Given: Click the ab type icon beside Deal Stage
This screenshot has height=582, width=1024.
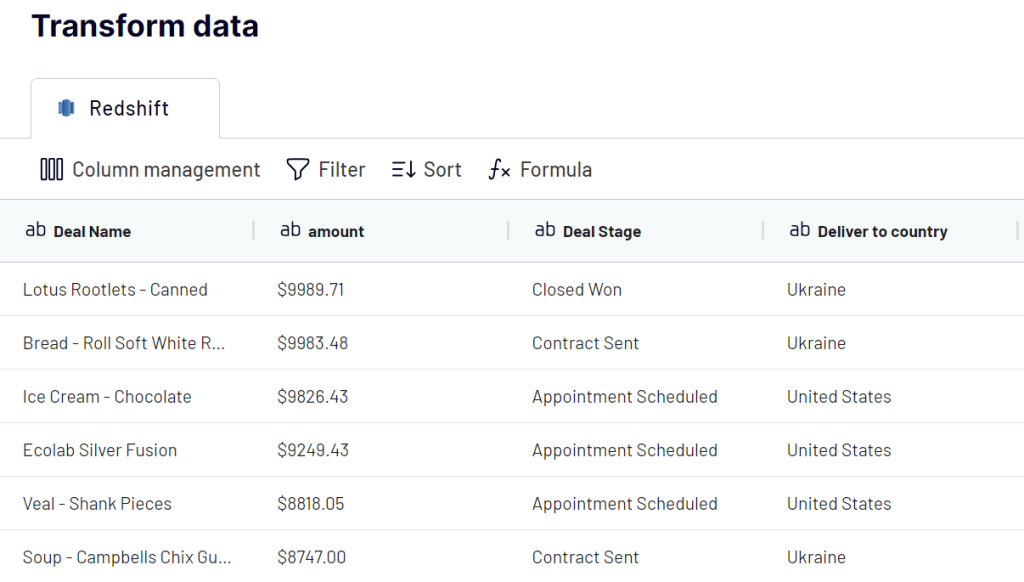Looking at the screenshot, I should (x=546, y=229).
